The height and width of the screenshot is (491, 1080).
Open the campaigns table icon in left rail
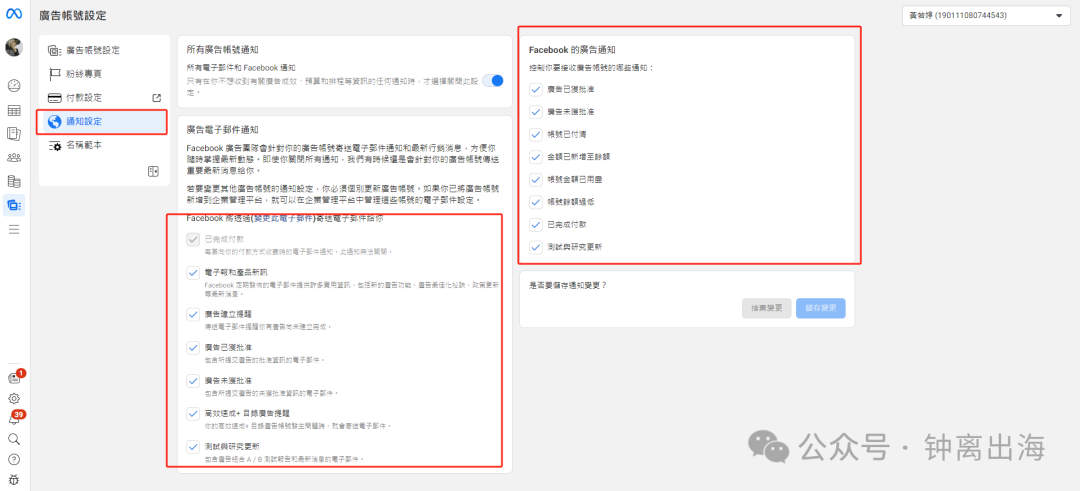[14, 110]
